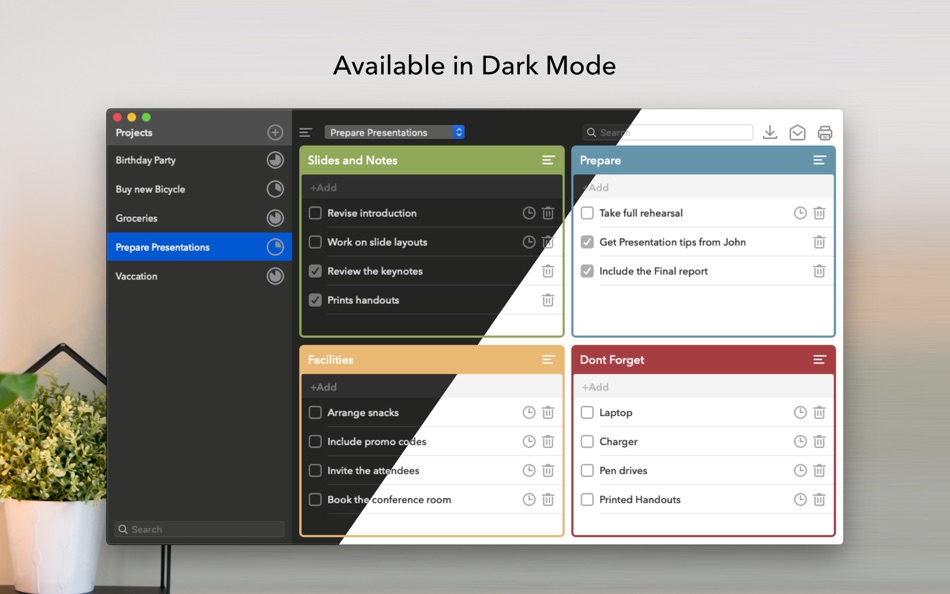The image size is (950, 594).
Task: Delete the Charger item
Action: click(x=819, y=441)
